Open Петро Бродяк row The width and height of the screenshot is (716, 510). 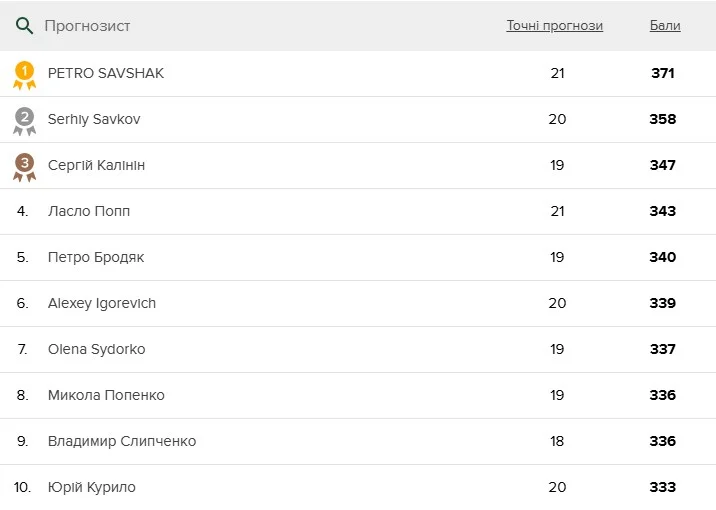[x=96, y=258]
